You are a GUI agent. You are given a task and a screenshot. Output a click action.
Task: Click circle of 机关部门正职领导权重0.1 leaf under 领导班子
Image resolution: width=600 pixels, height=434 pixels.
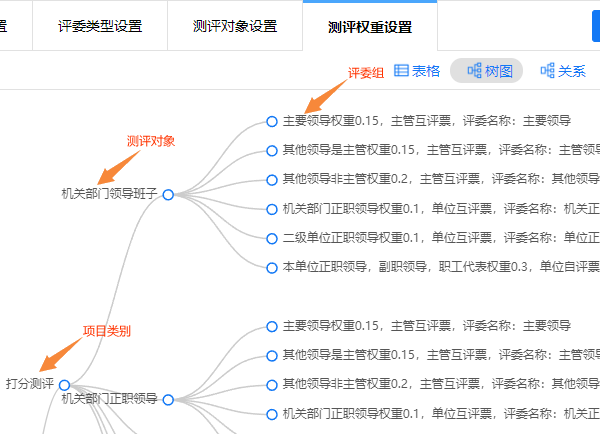272,209
